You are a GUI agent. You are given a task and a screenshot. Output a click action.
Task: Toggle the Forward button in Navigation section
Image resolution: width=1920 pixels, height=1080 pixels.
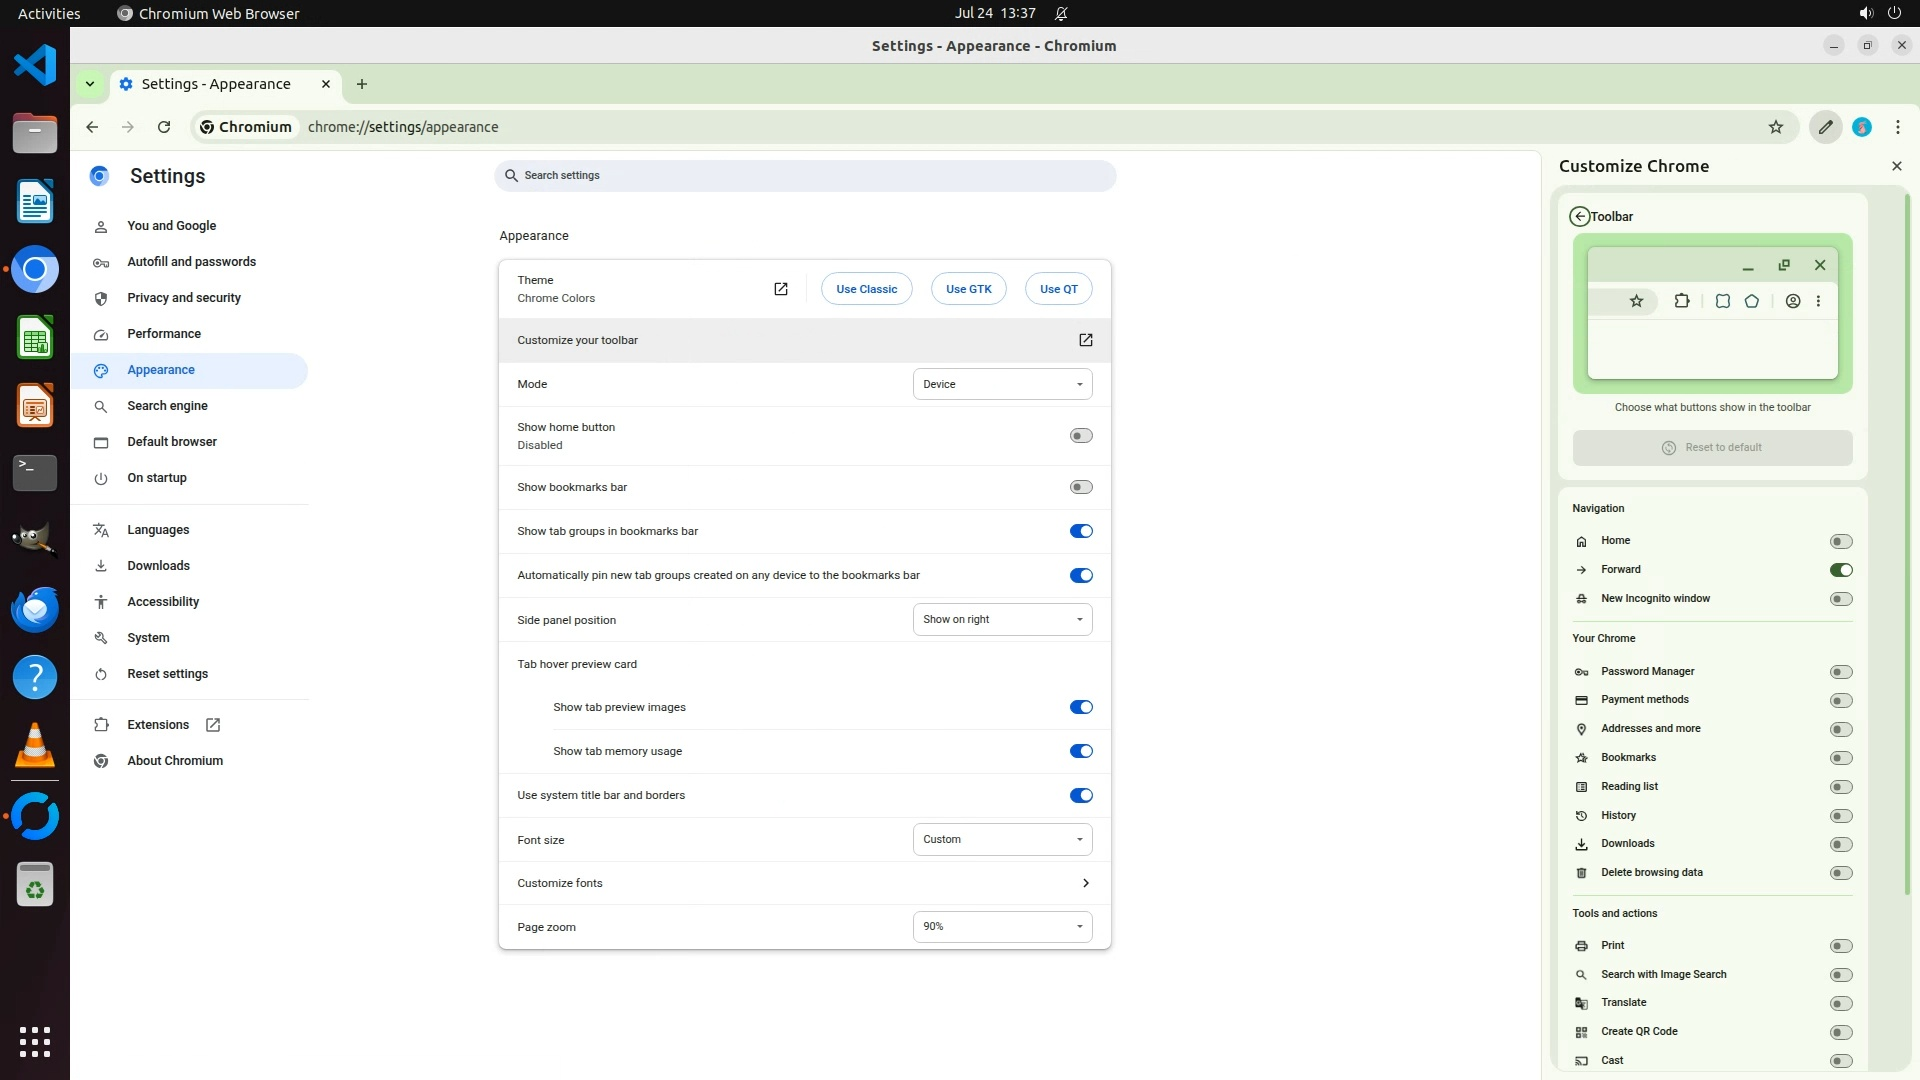click(x=1840, y=570)
